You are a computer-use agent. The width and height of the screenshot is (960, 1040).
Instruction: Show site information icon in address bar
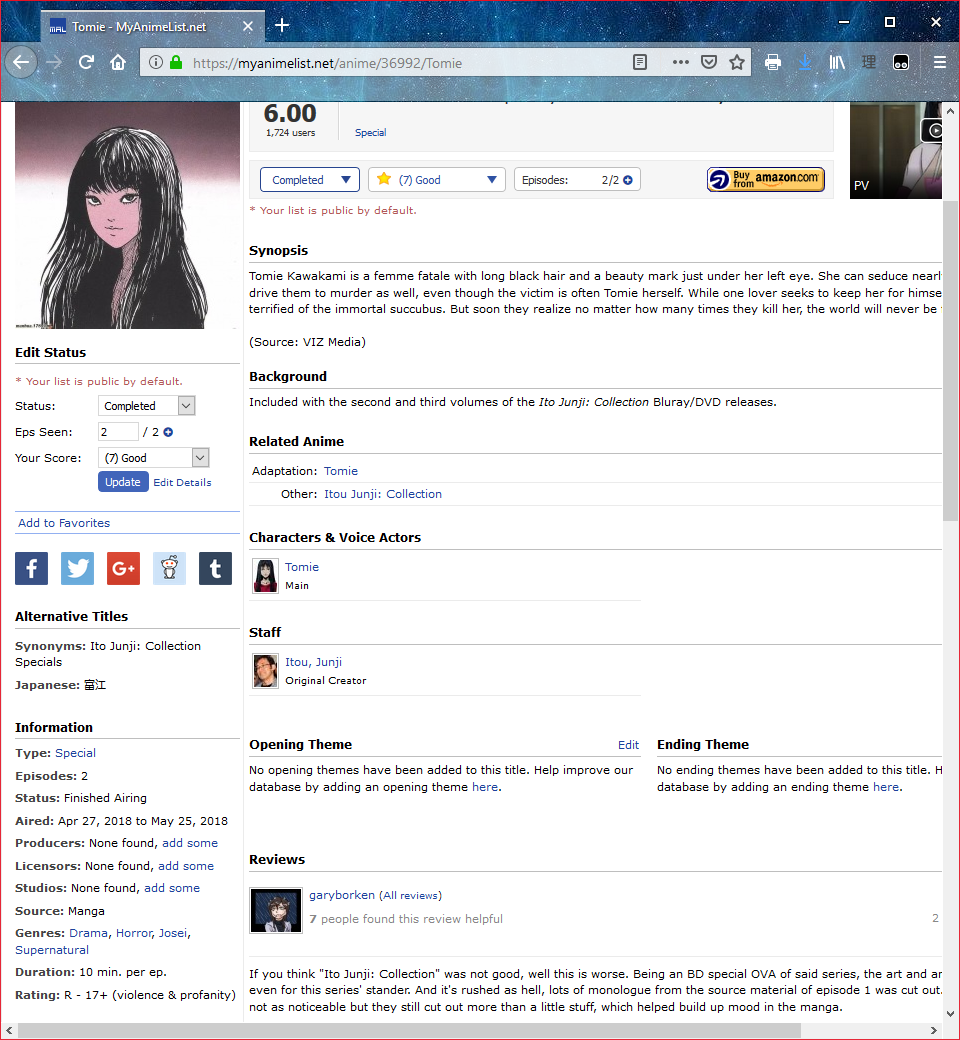pyautogui.click(x=156, y=63)
